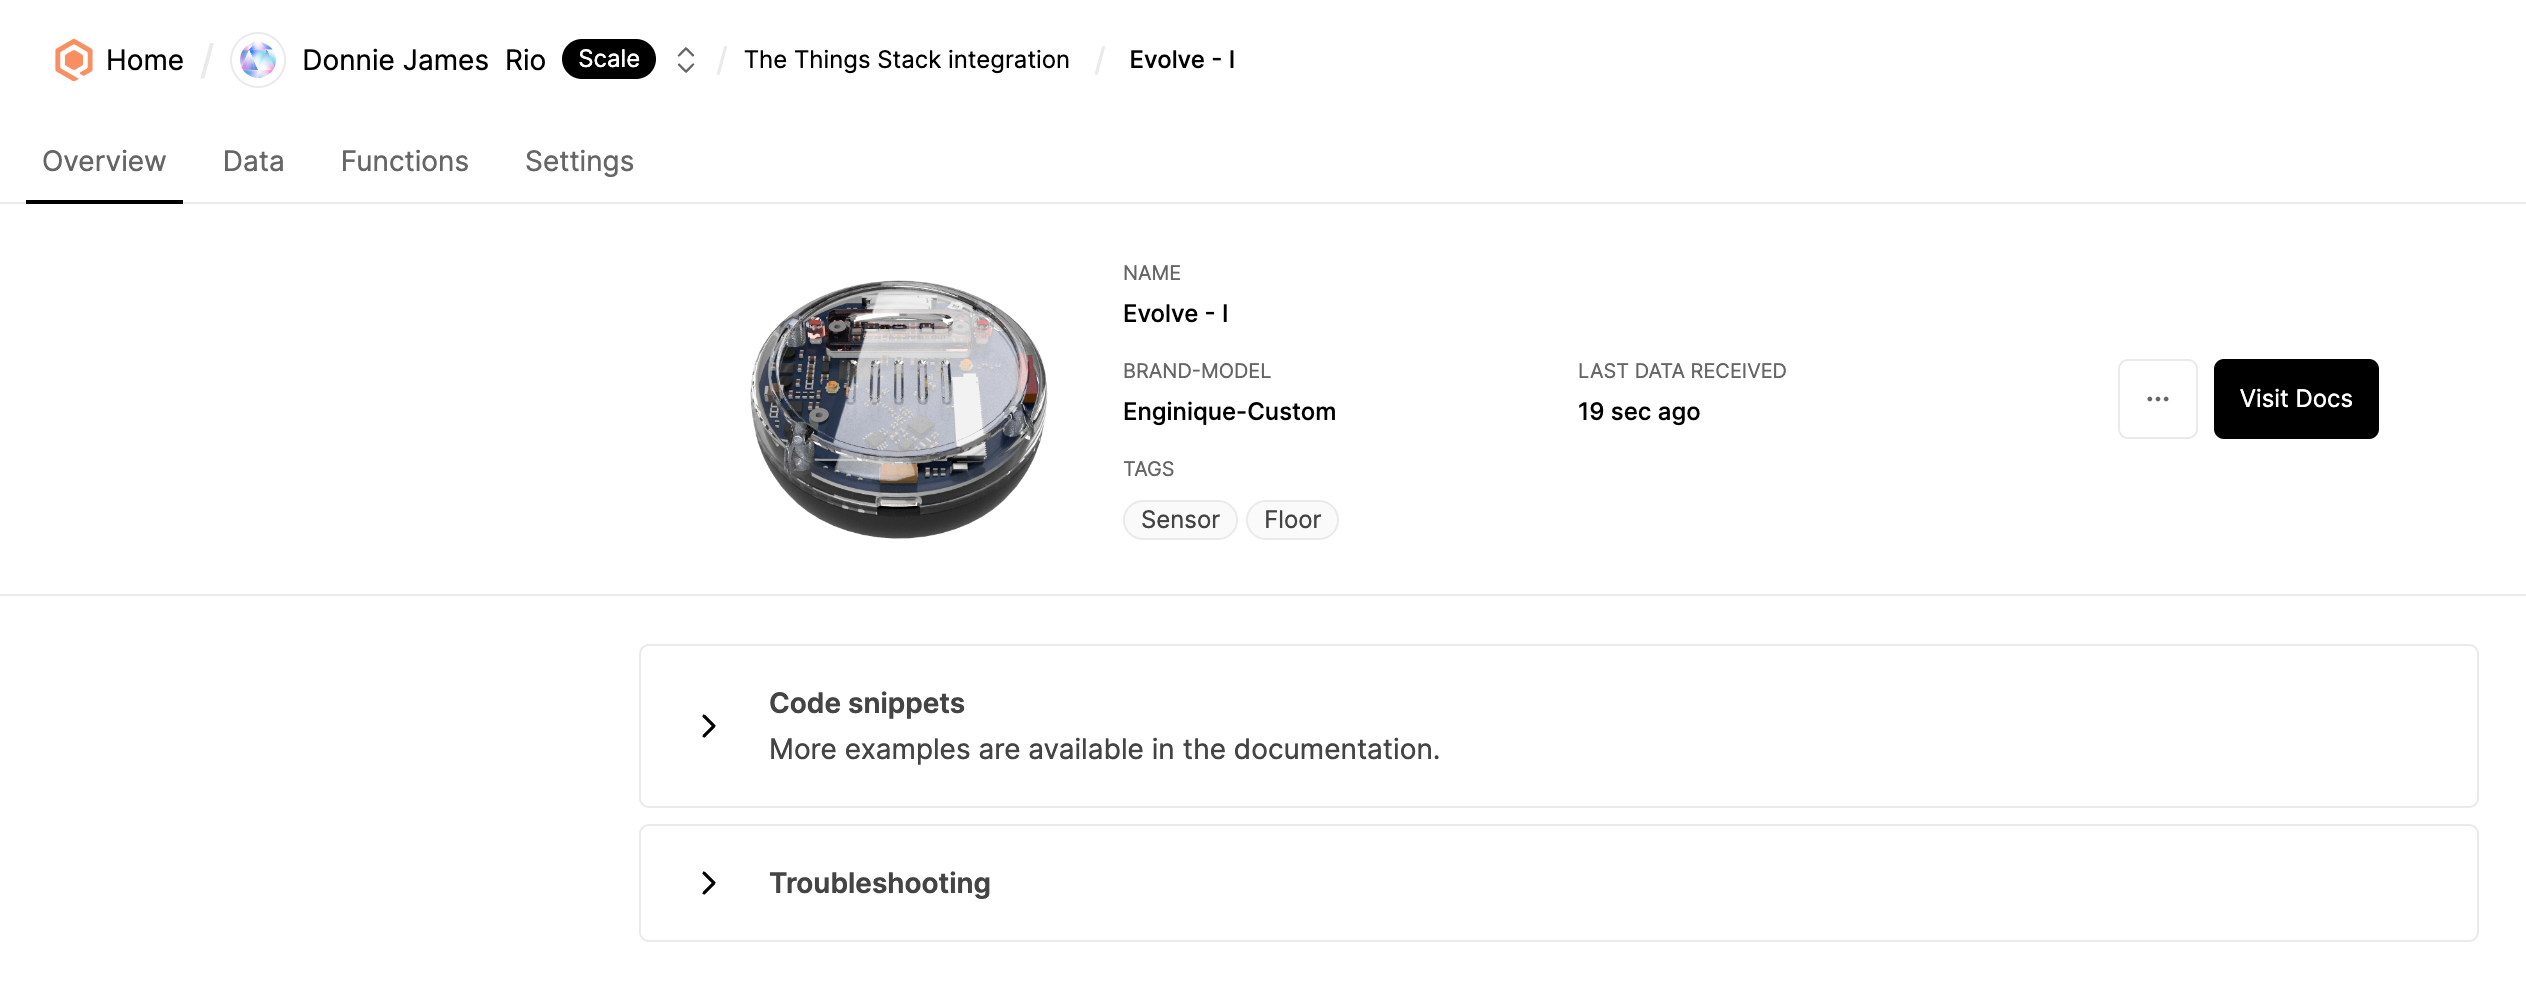Go to the Settings tab
This screenshot has height=982, width=2526.
coord(579,161)
